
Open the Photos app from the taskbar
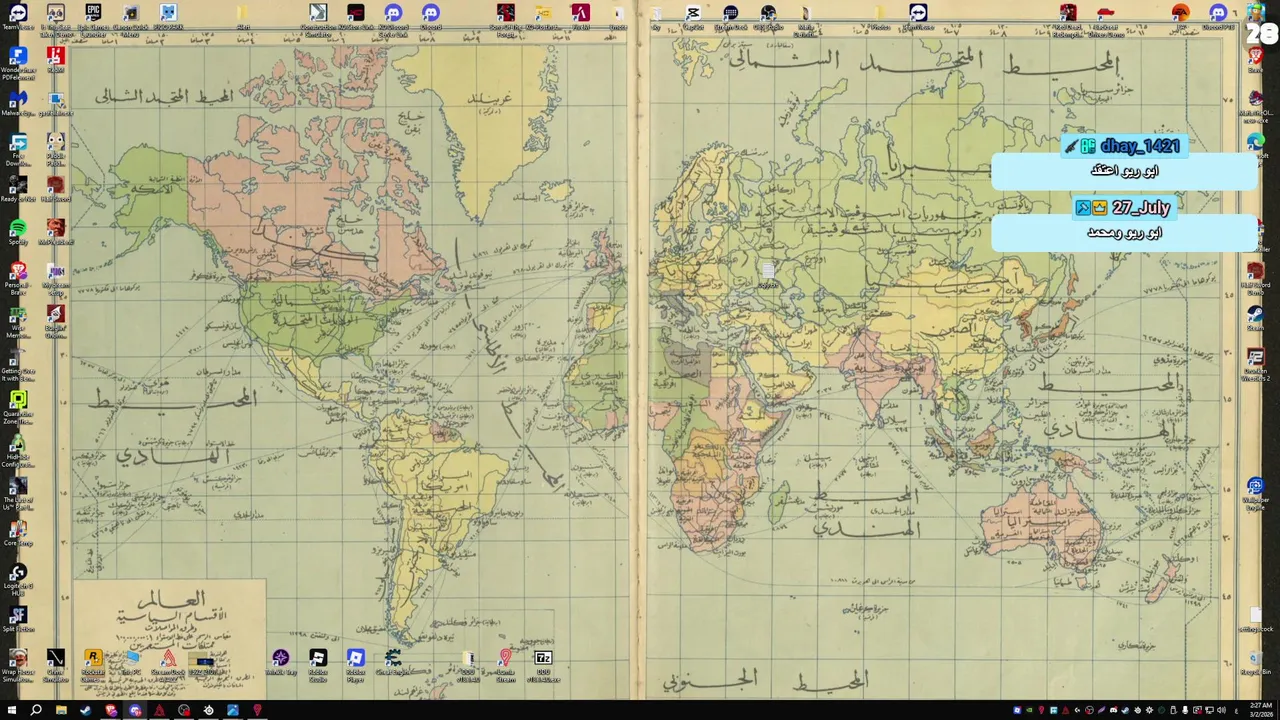[x=233, y=710]
